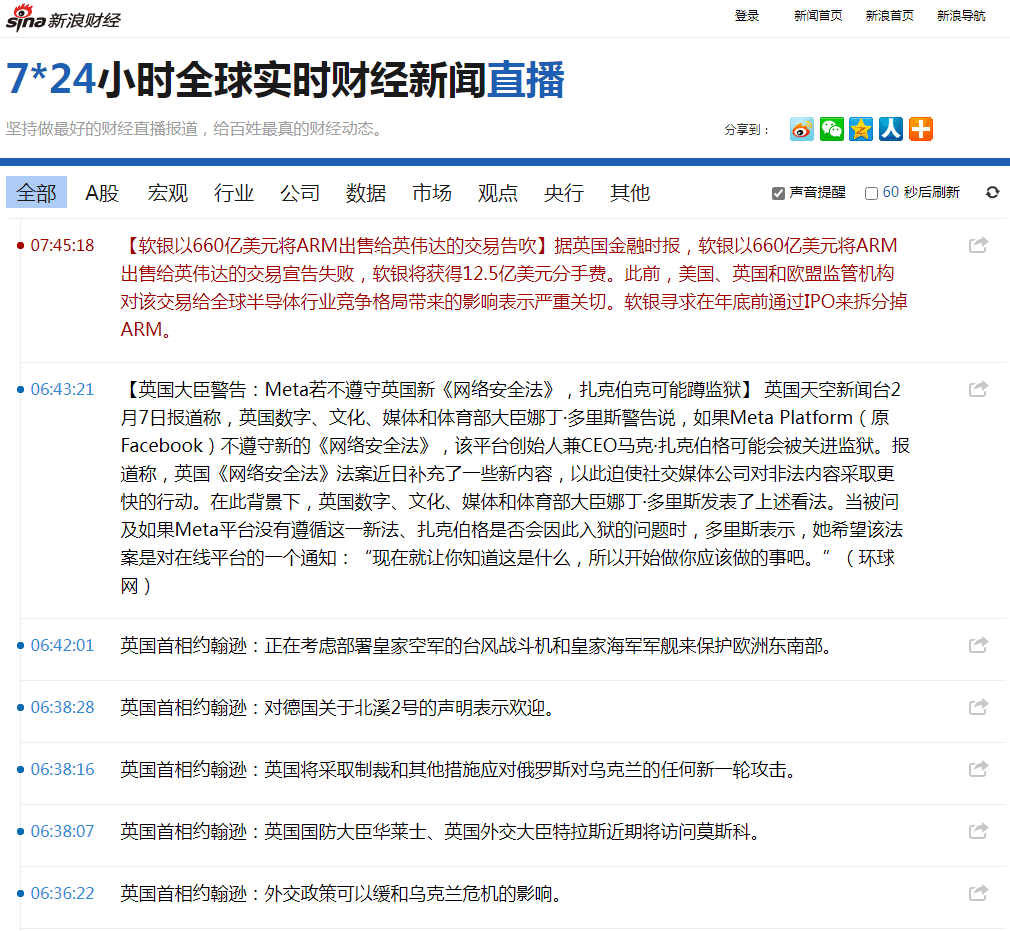
Task: Click the 7*24小时全球实时财经新闻直播 page title
Action: [285, 80]
